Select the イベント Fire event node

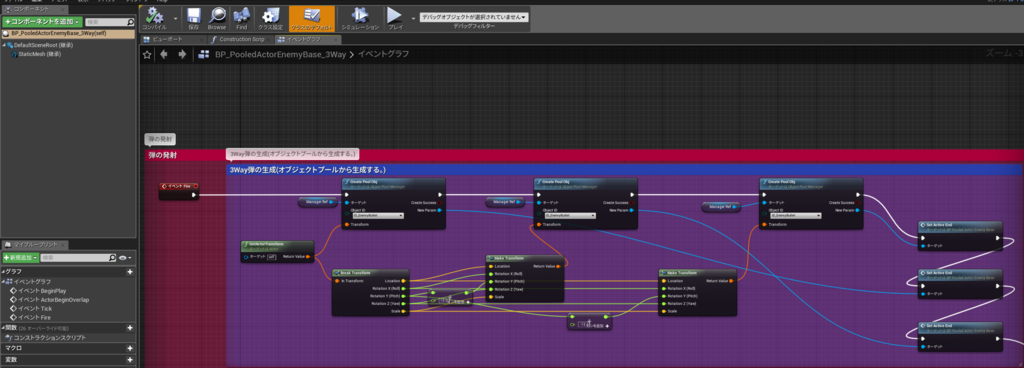(178, 191)
